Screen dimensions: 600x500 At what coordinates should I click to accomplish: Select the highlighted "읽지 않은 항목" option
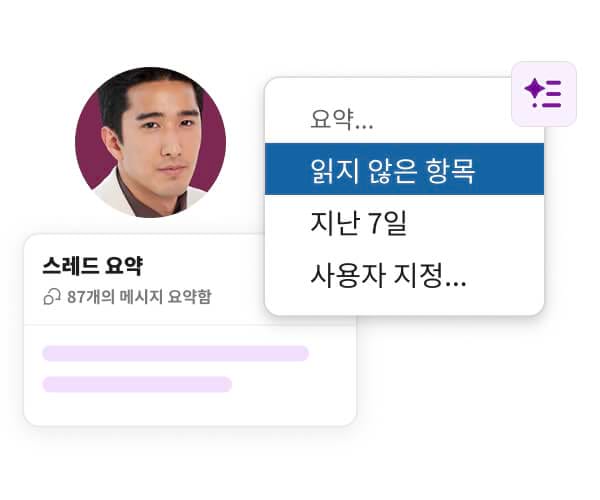(392, 170)
